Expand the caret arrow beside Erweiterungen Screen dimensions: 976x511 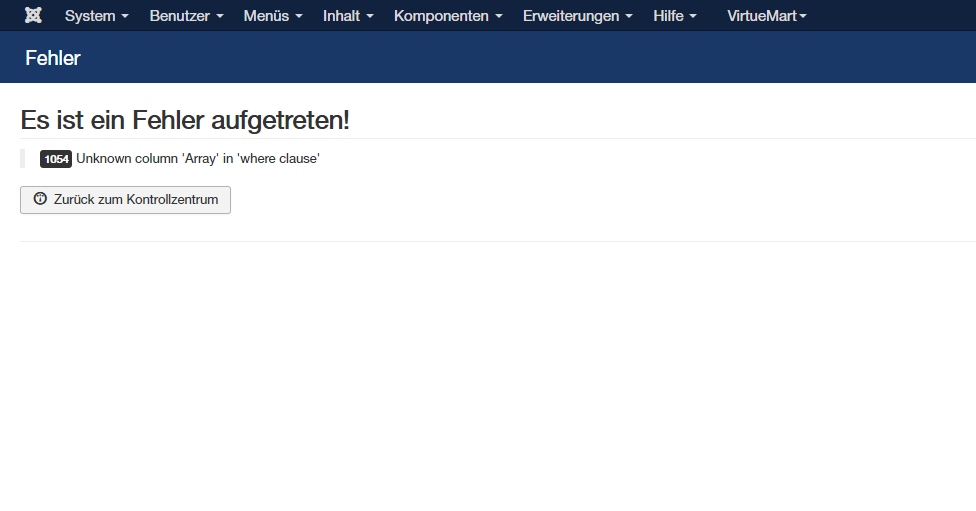628,17
